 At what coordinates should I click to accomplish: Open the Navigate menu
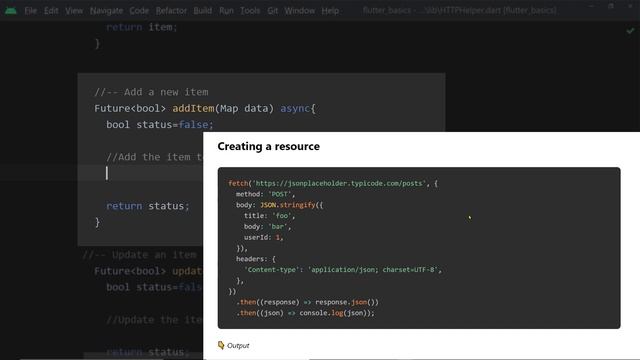(106, 11)
